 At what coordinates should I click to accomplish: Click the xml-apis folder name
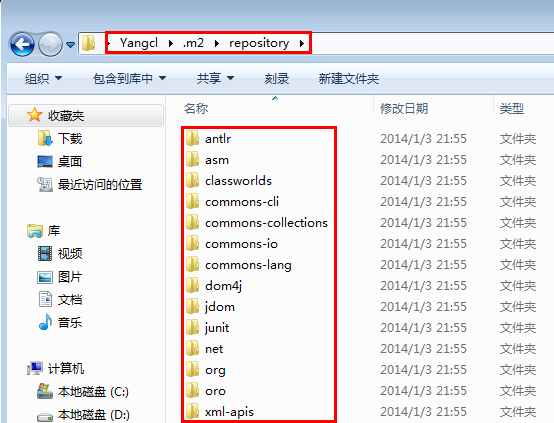[x=229, y=412]
